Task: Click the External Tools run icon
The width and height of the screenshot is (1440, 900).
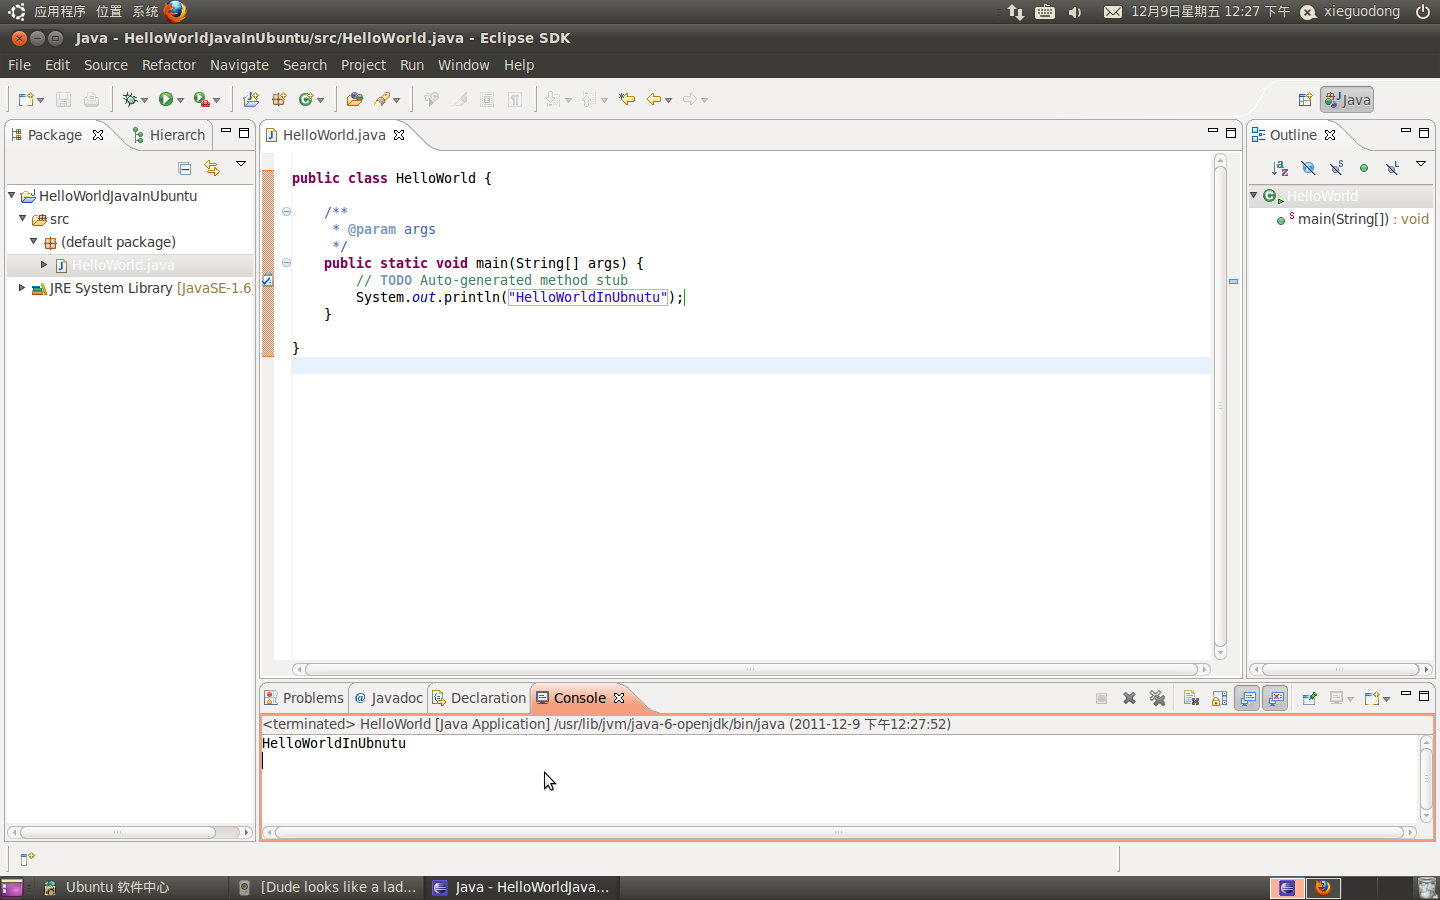Action: coord(202,99)
